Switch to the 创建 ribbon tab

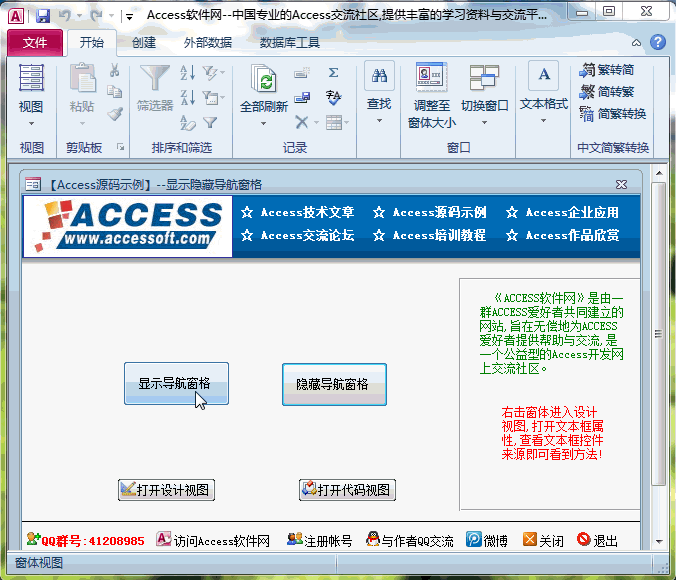click(144, 43)
